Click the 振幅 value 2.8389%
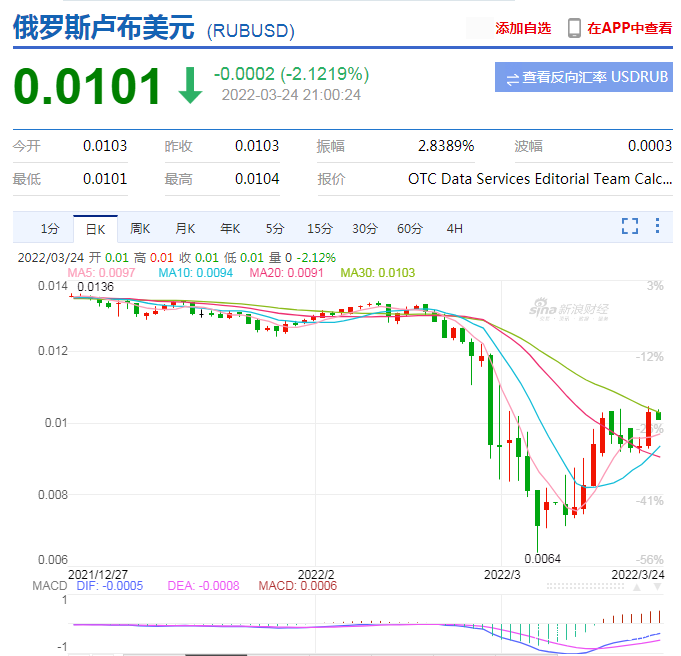 coord(446,146)
